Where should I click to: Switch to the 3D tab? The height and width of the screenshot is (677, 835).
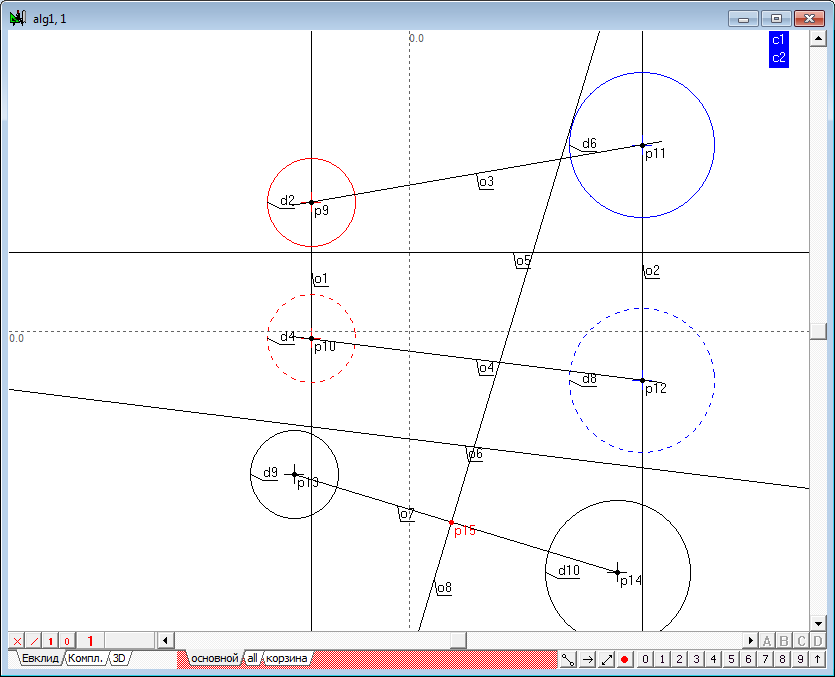pyautogui.click(x=119, y=658)
